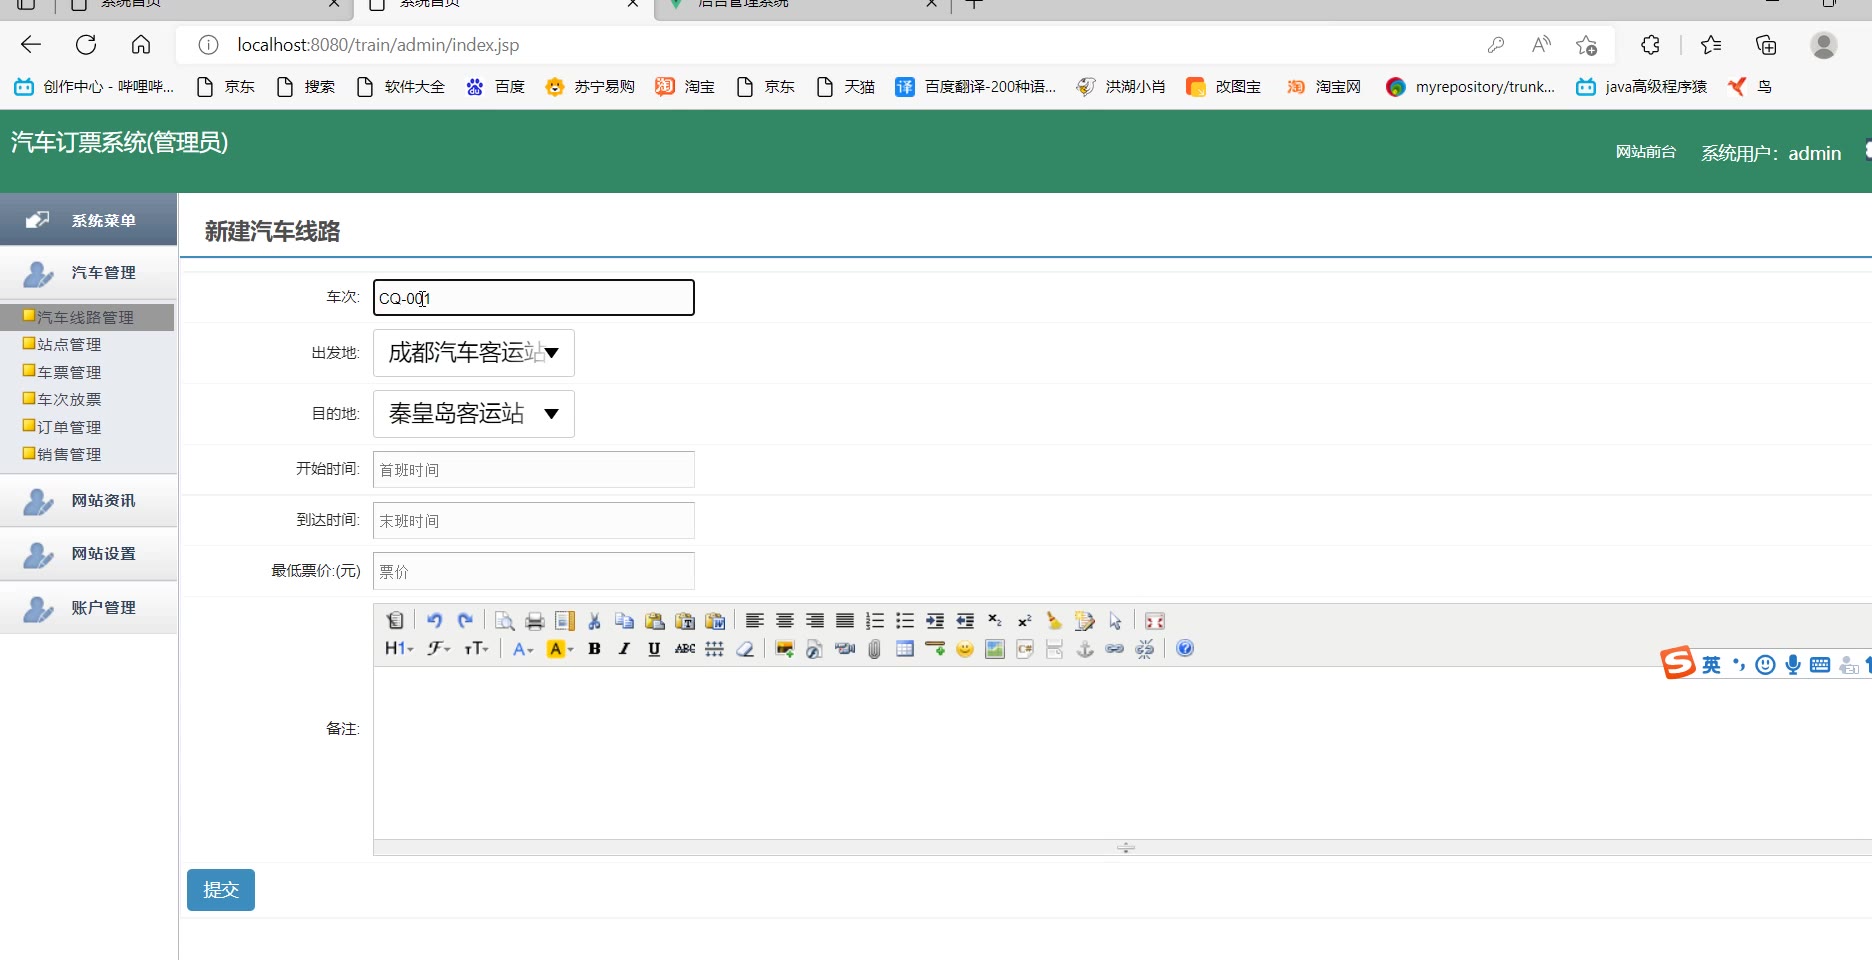Pick a highlight color with the yellow A
The height and width of the screenshot is (960, 1872).
tap(560, 649)
